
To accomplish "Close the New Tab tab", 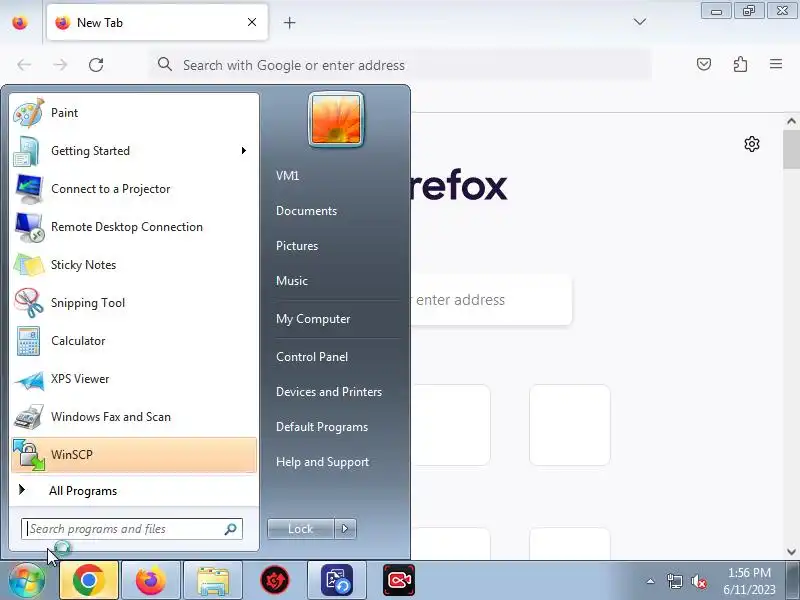I will tap(252, 22).
